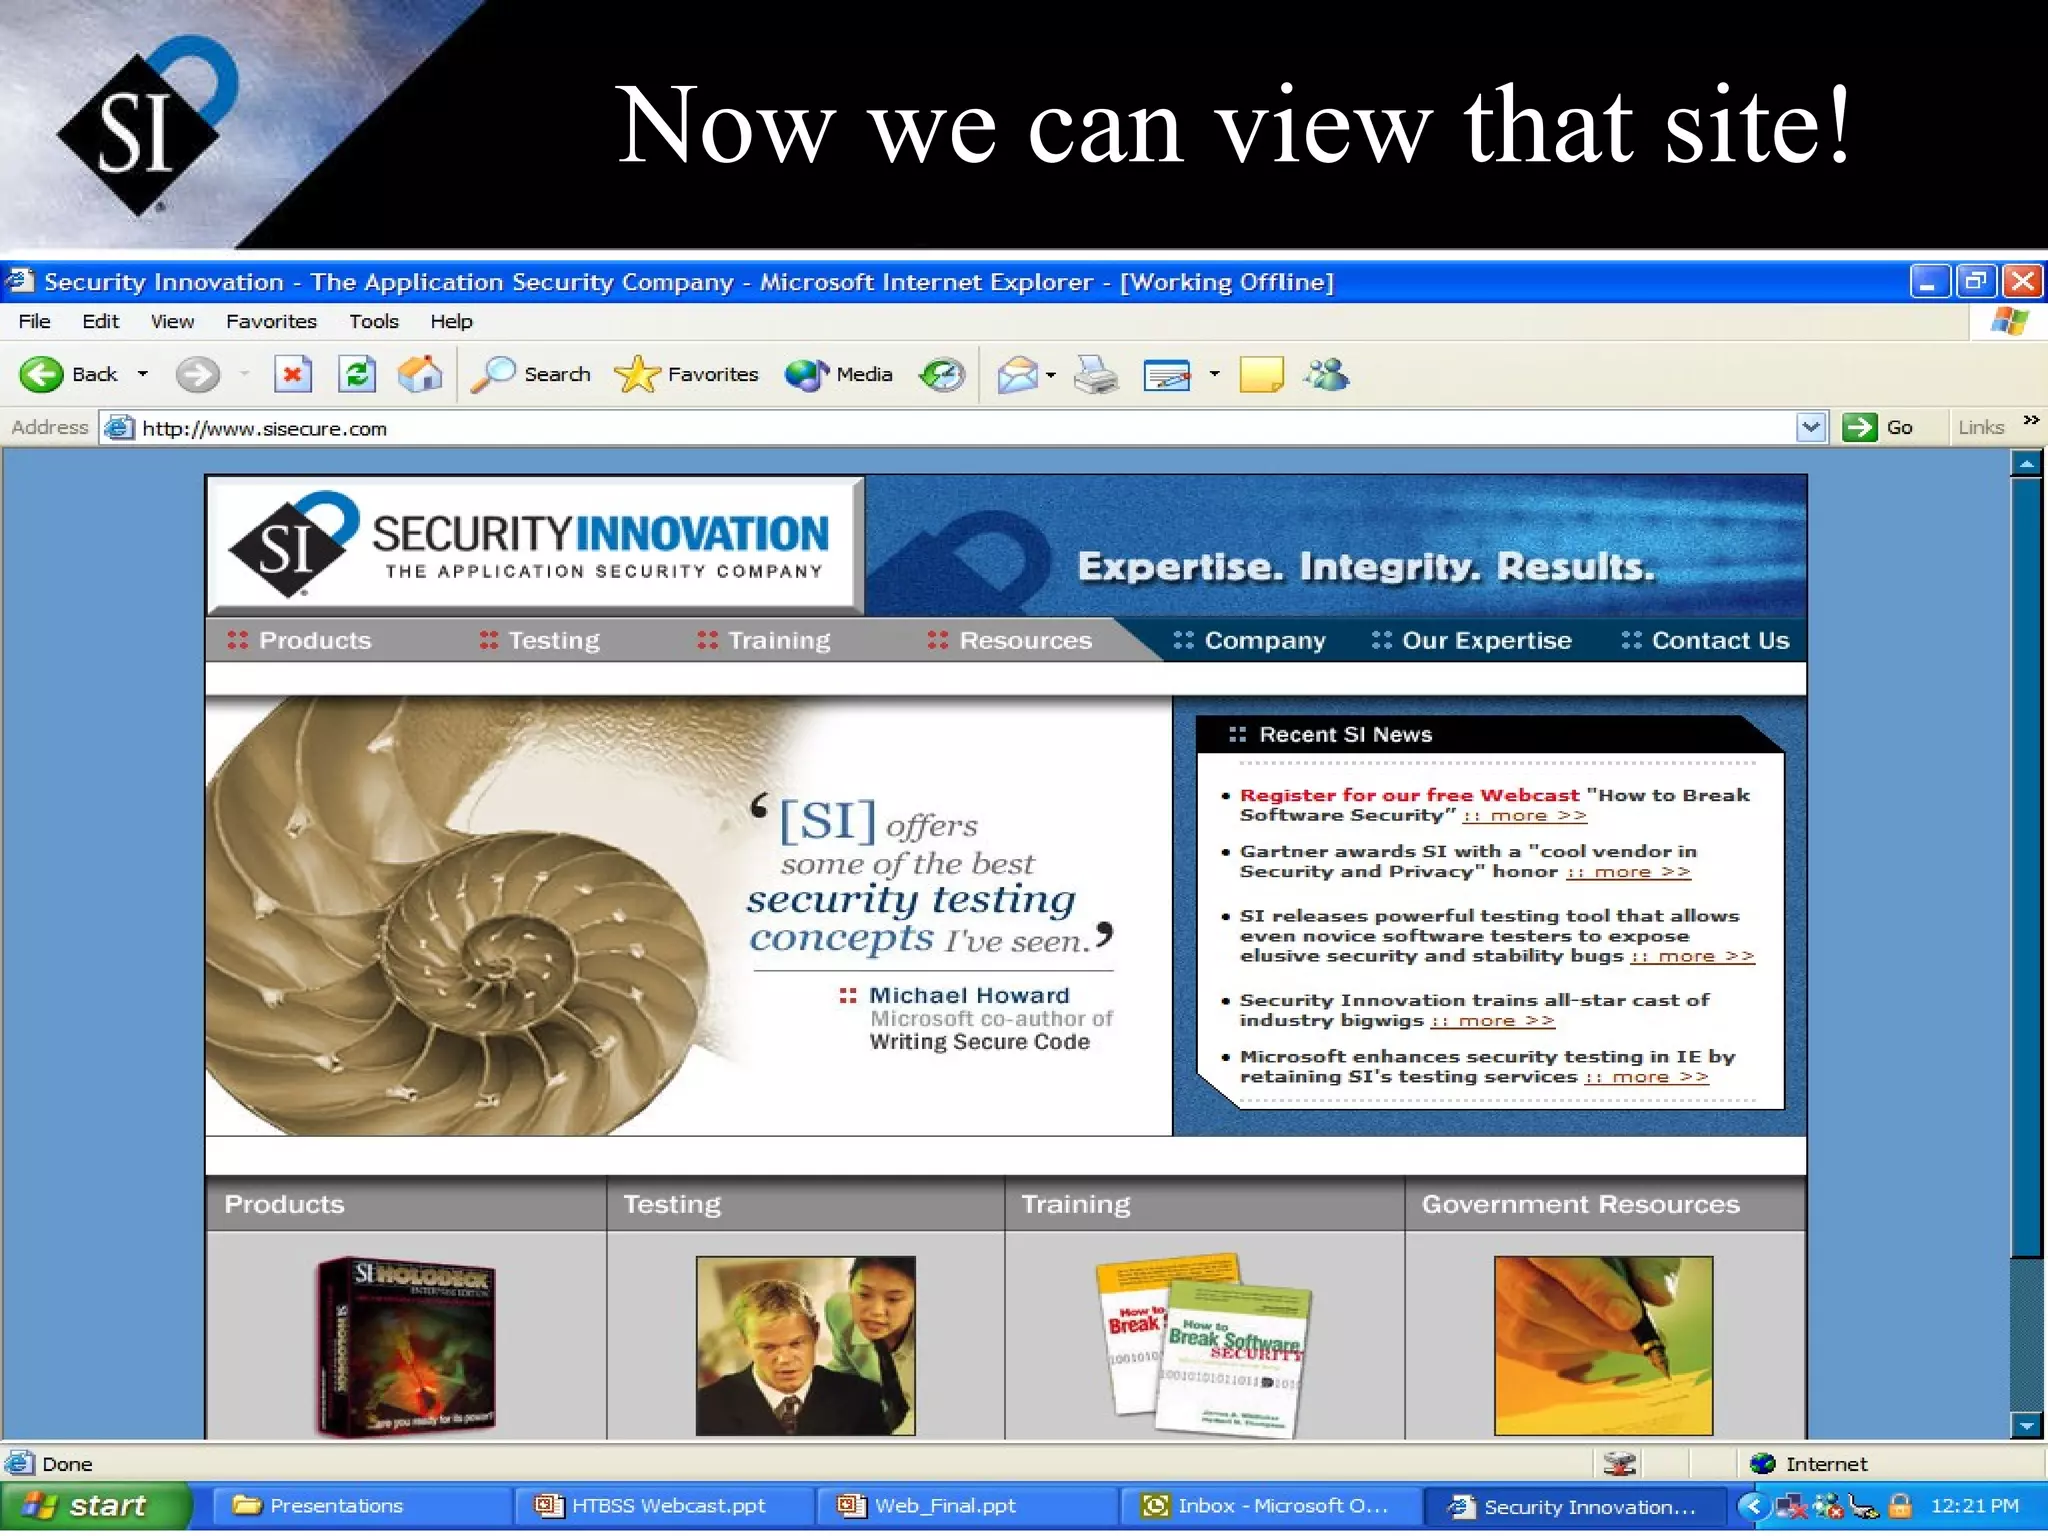Open the History icon

941,375
